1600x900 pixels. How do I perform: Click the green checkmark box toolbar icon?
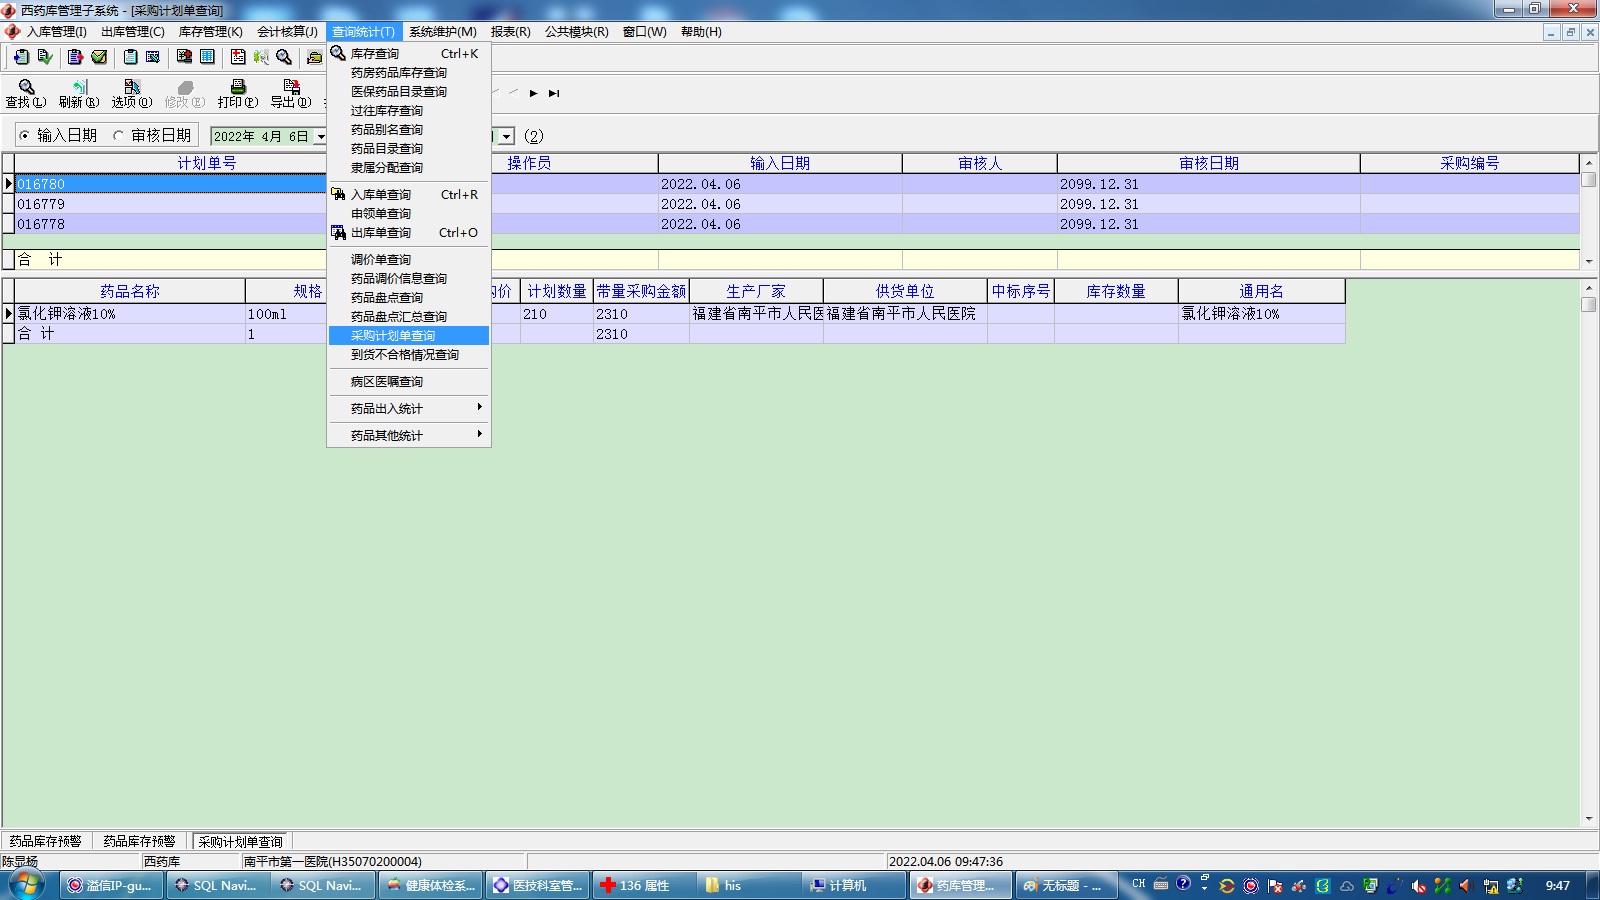click(99, 57)
